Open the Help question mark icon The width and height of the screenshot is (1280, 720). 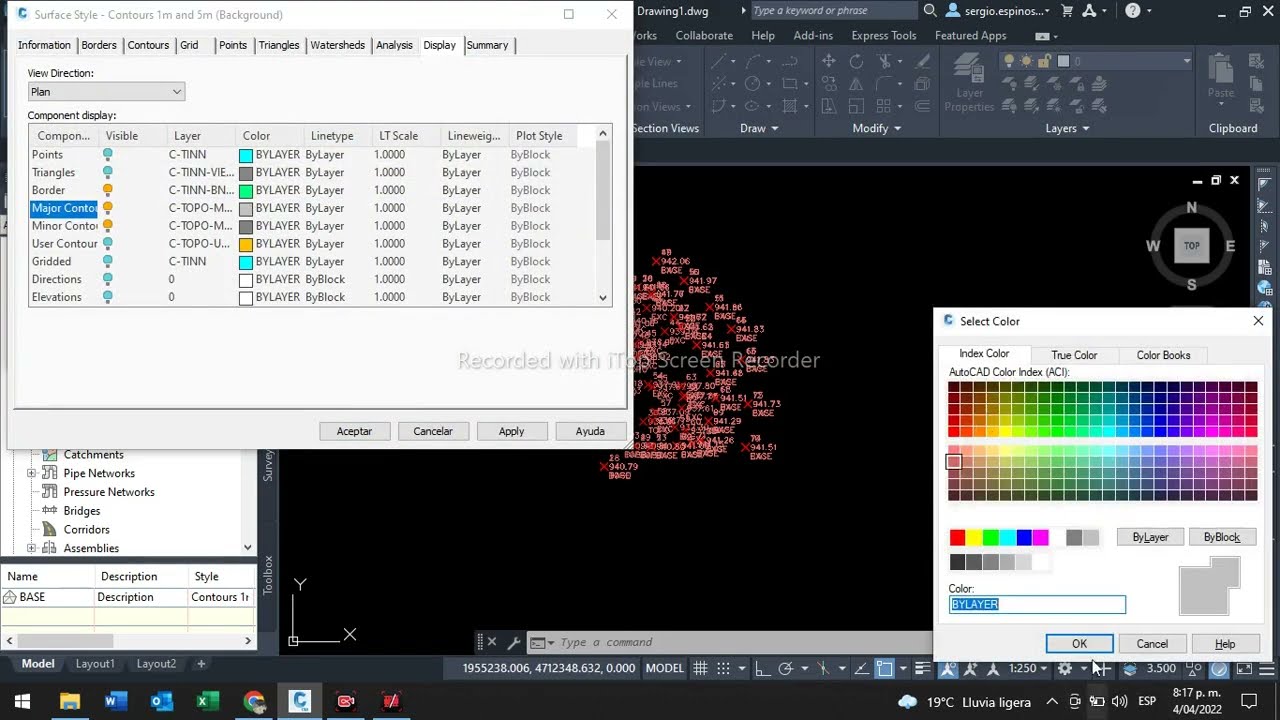[1132, 11]
